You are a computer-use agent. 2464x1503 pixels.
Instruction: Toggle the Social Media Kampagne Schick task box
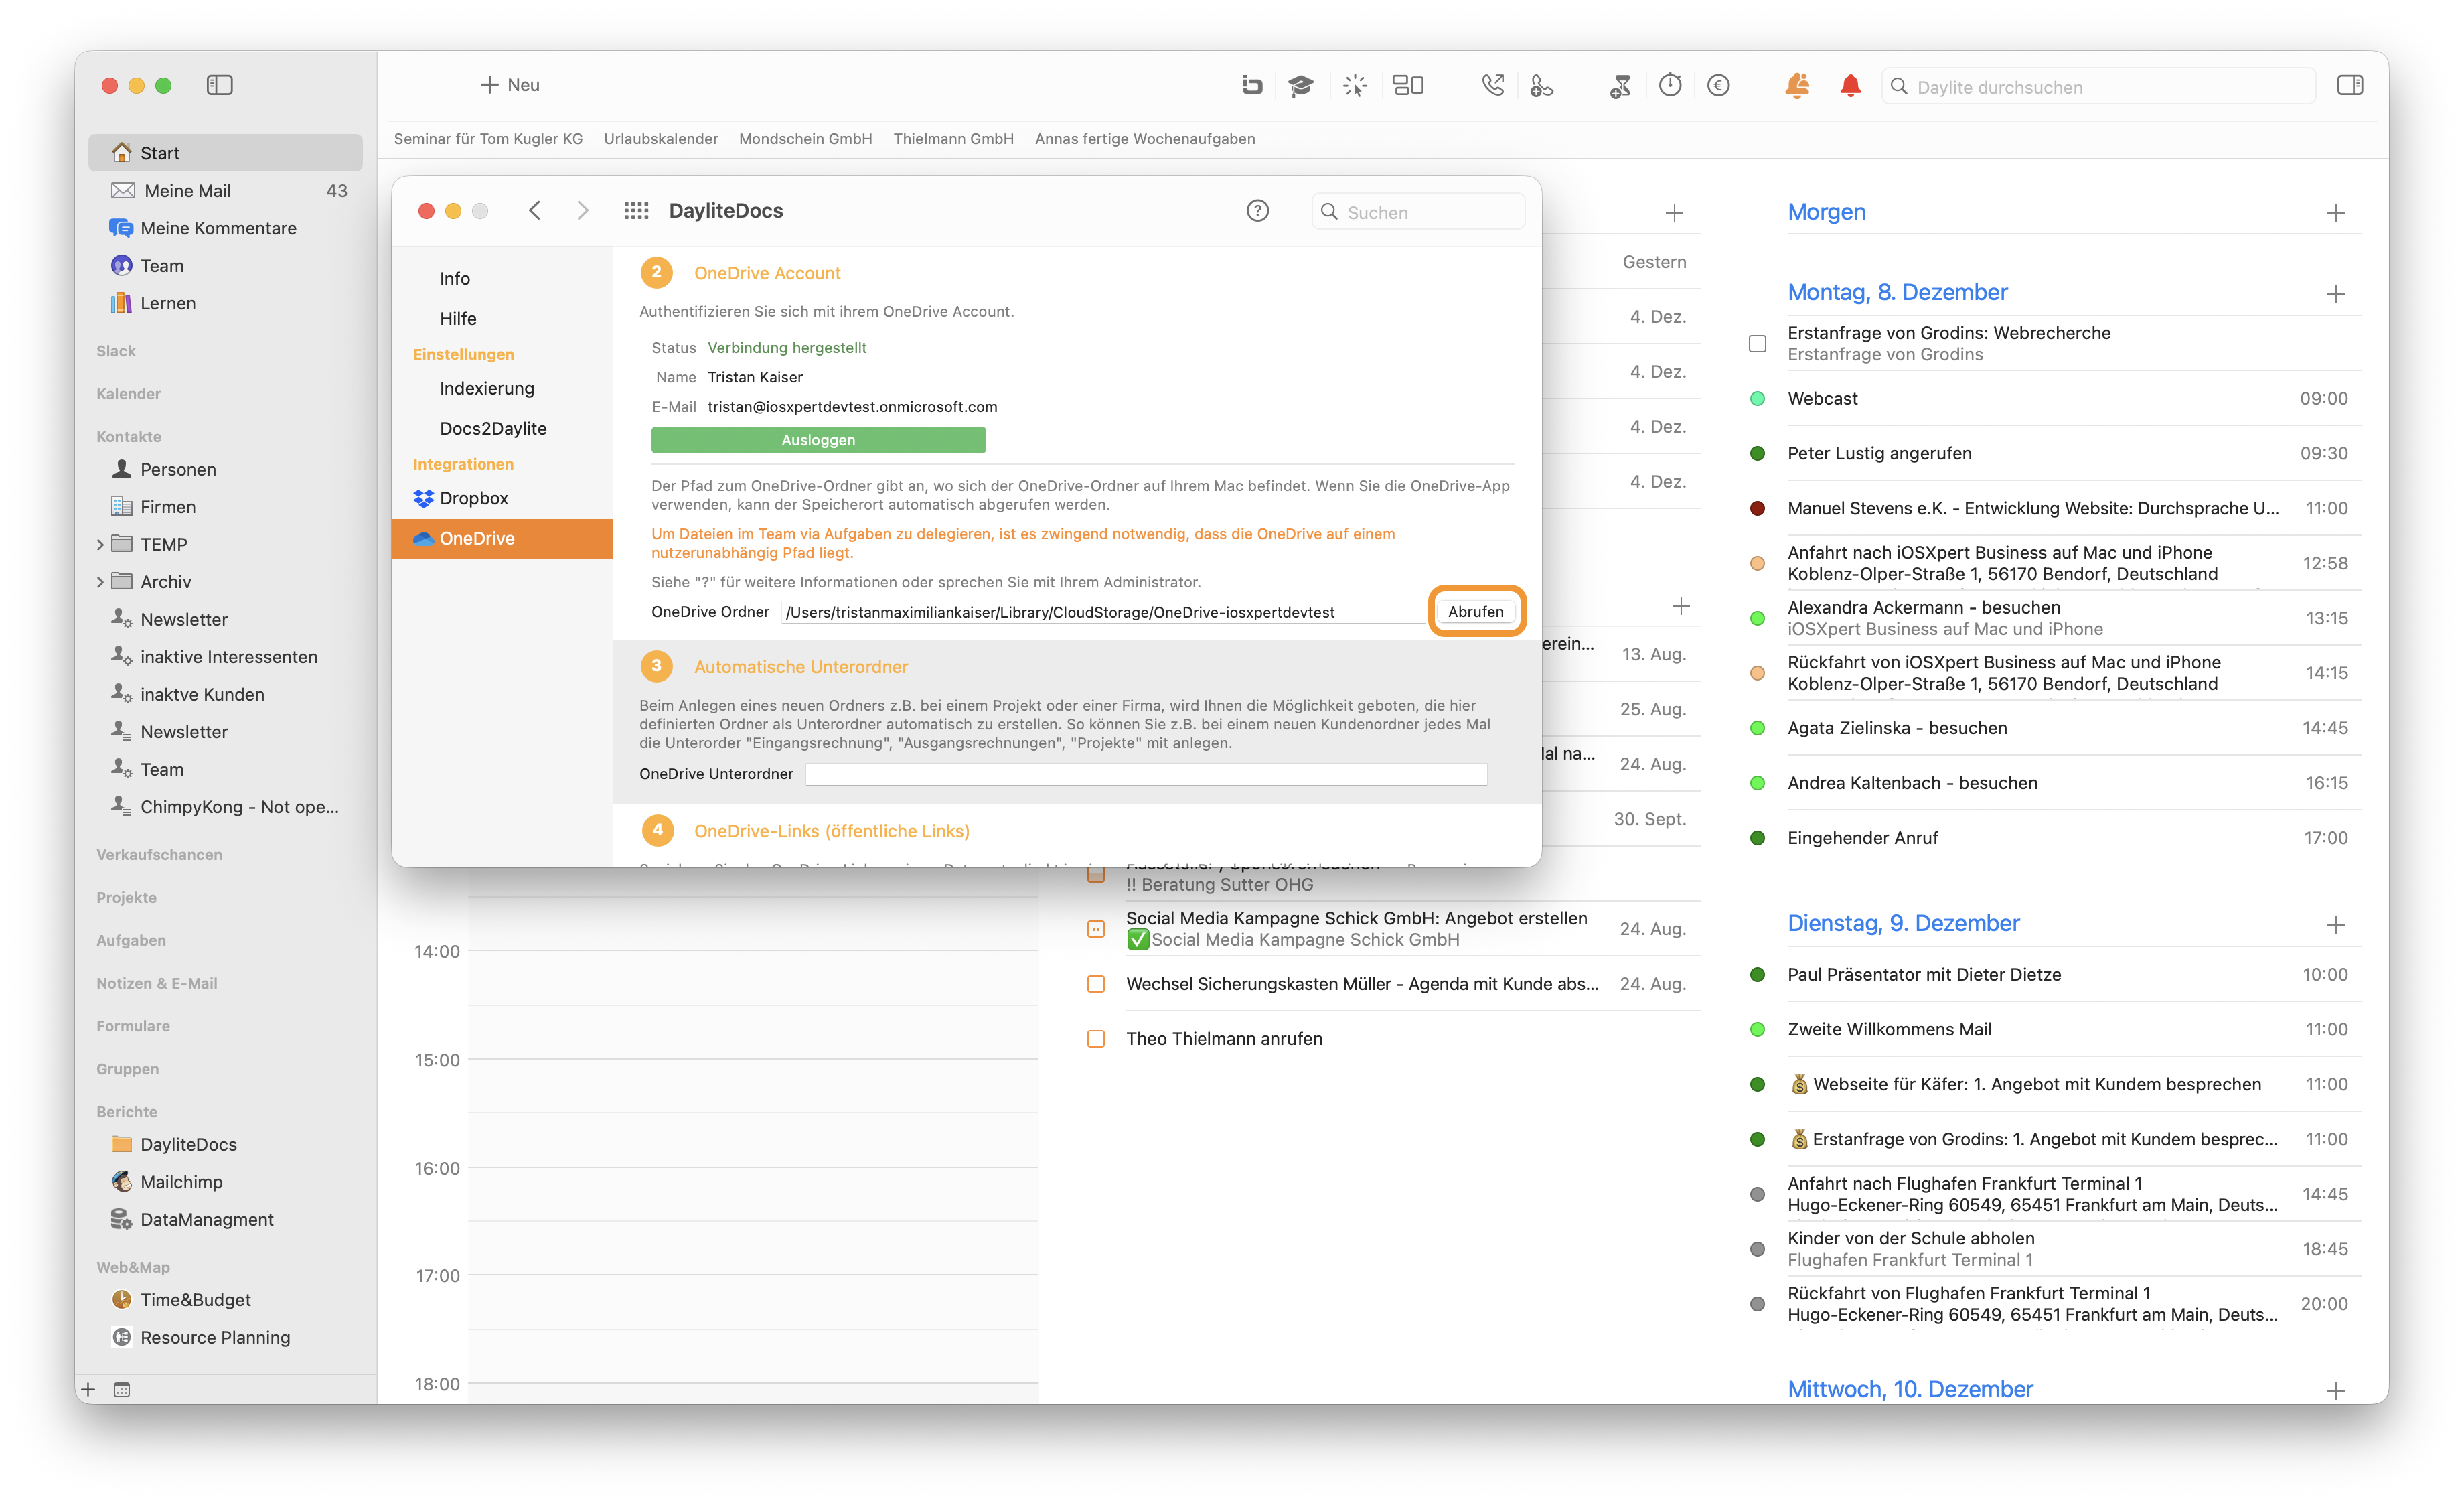point(1096,929)
